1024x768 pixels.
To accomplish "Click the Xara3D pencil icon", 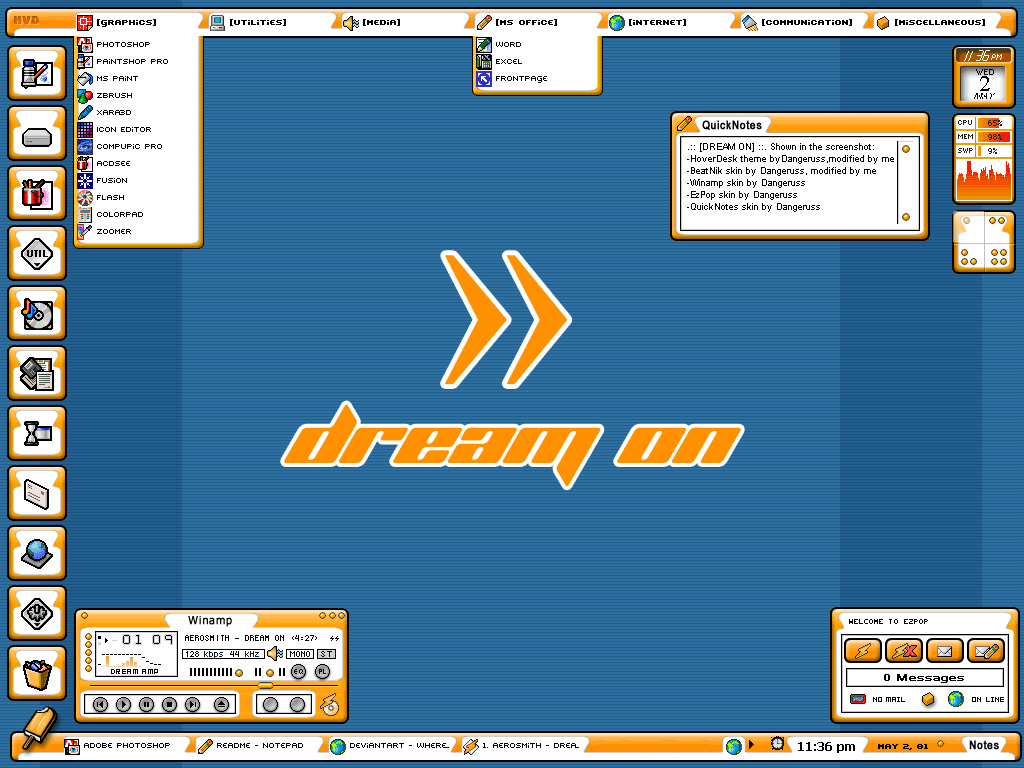I will [x=85, y=112].
